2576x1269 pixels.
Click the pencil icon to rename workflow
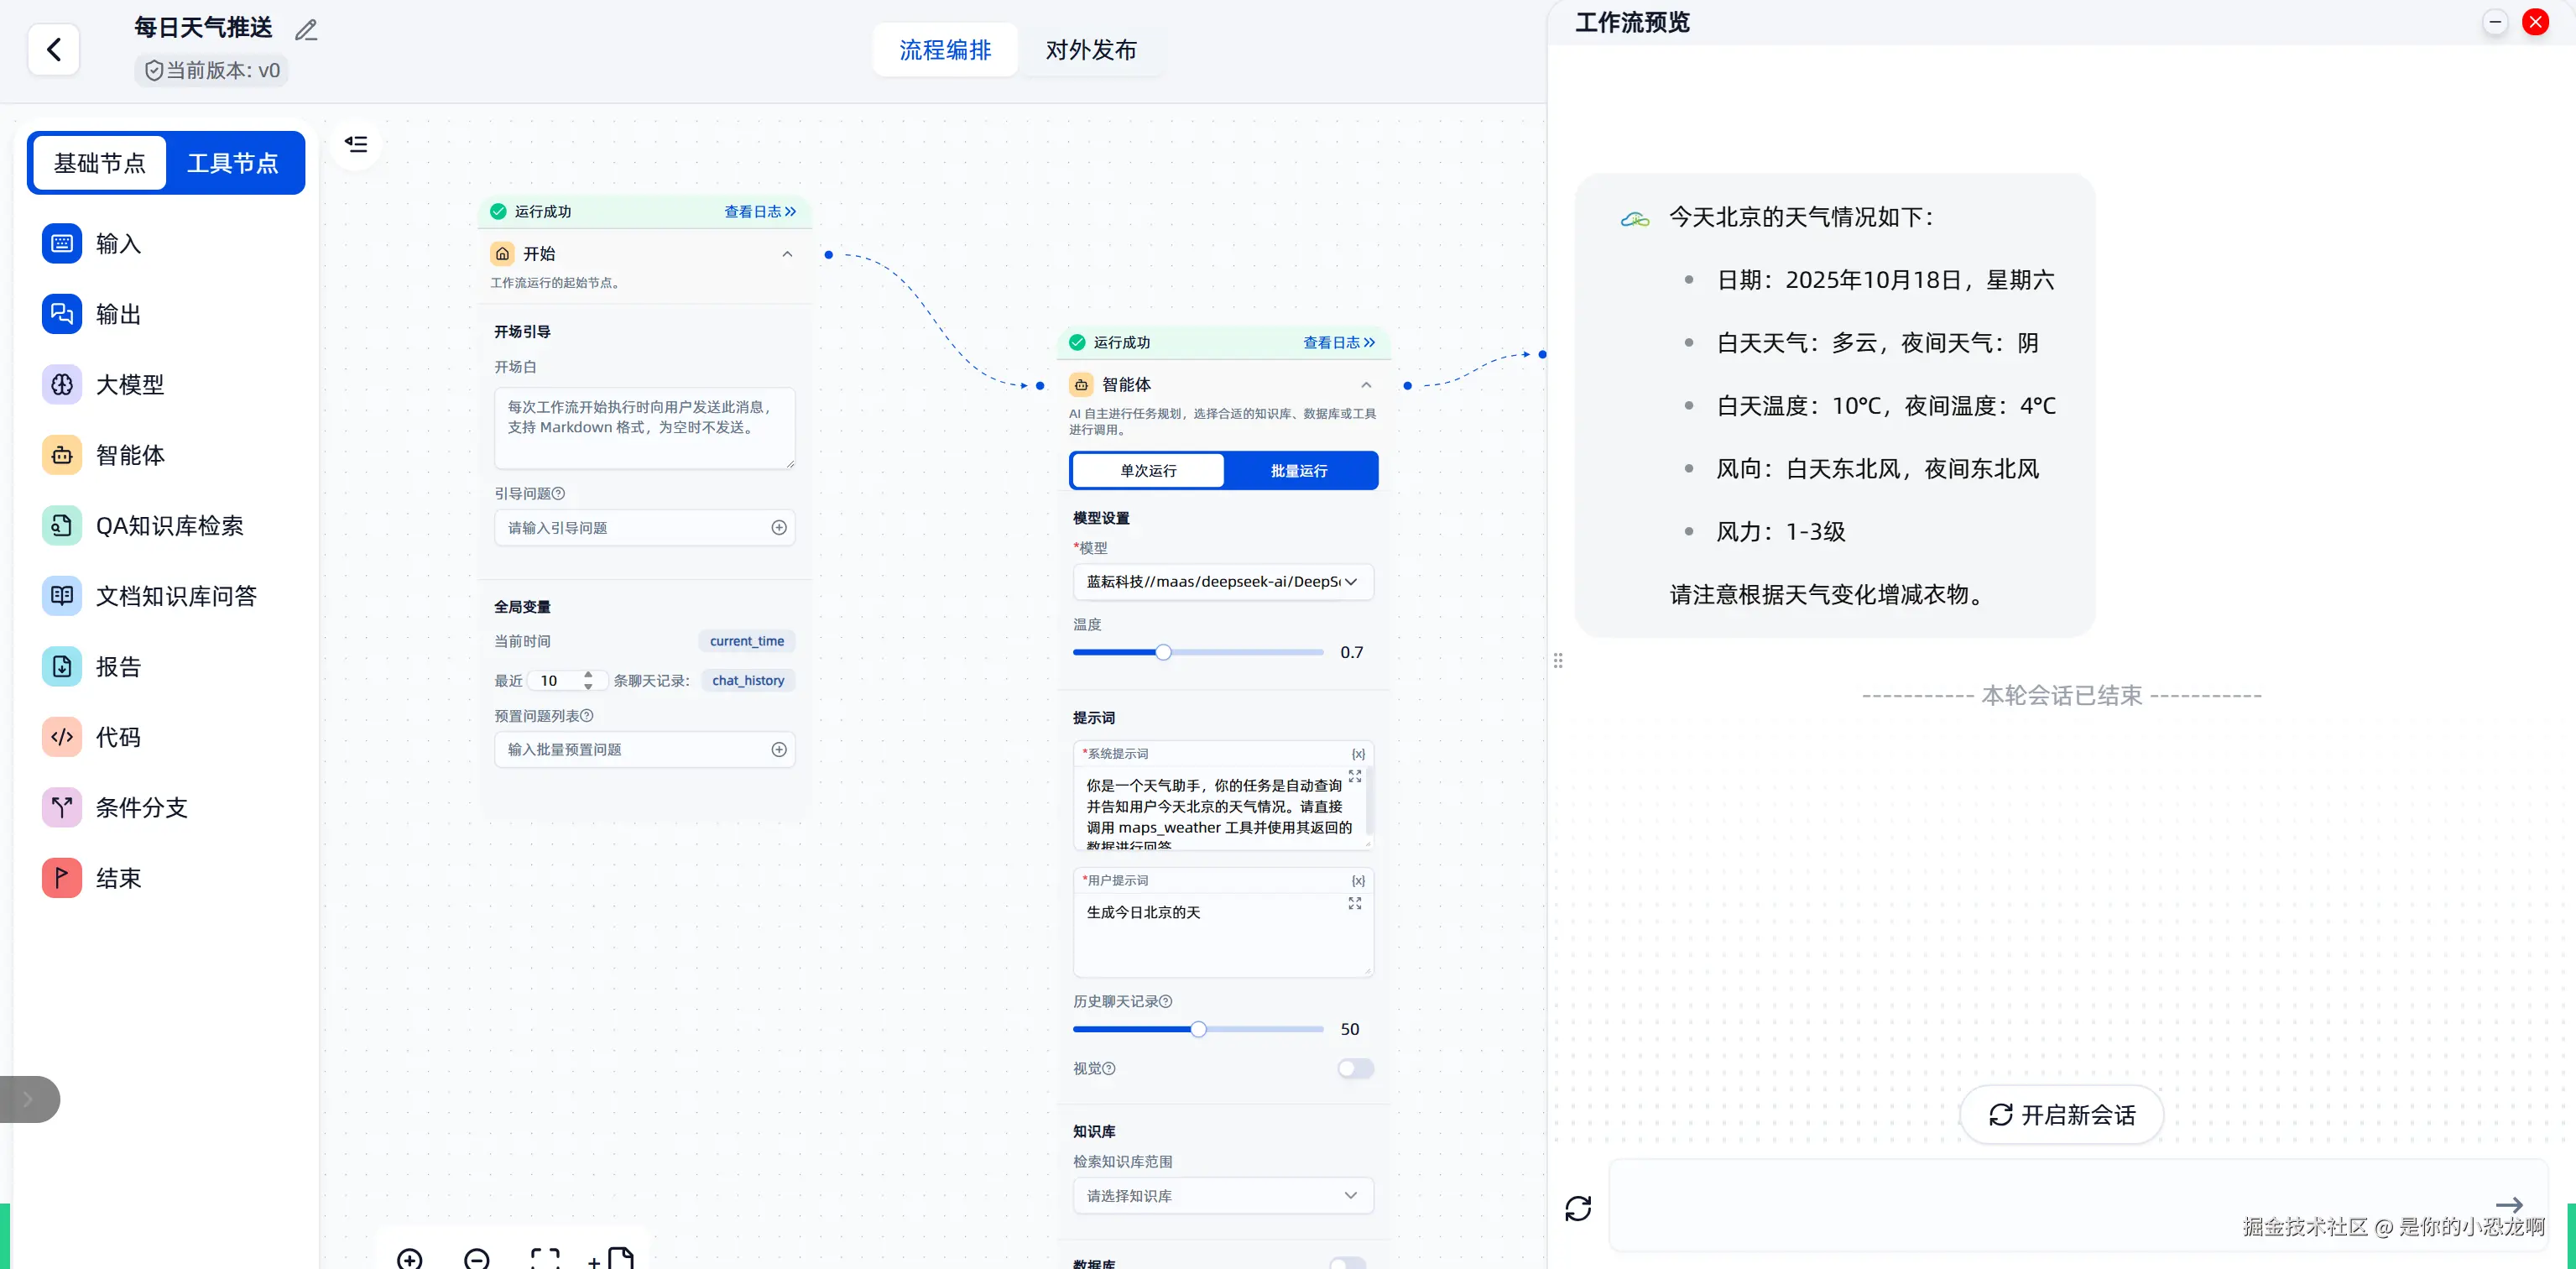click(x=306, y=30)
